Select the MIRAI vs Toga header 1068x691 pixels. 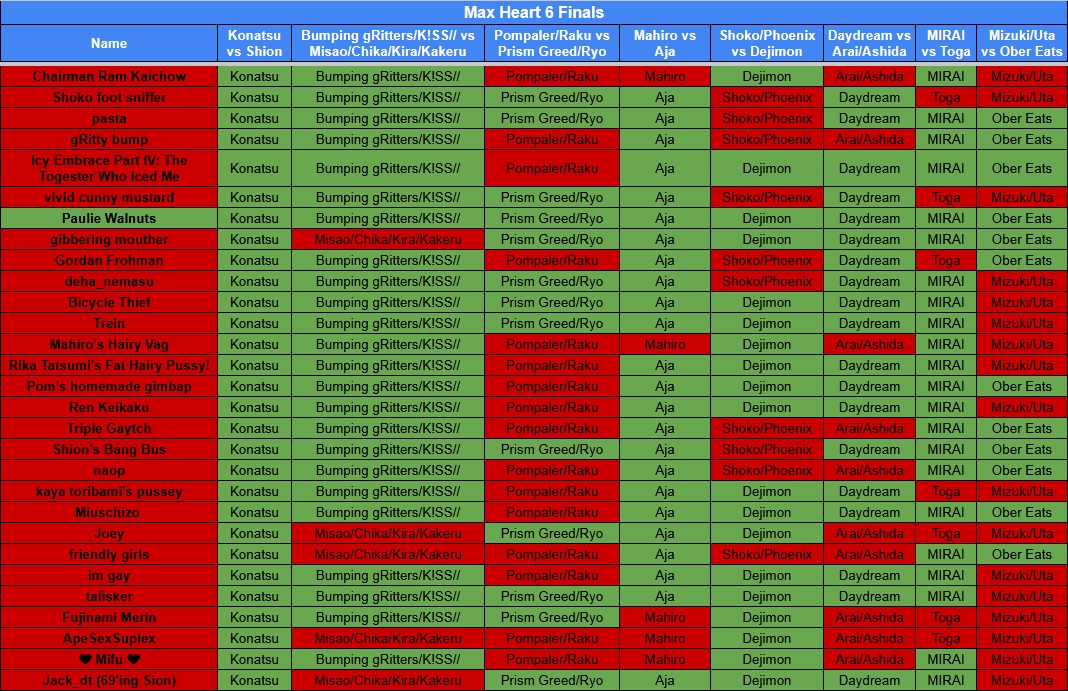coord(945,43)
